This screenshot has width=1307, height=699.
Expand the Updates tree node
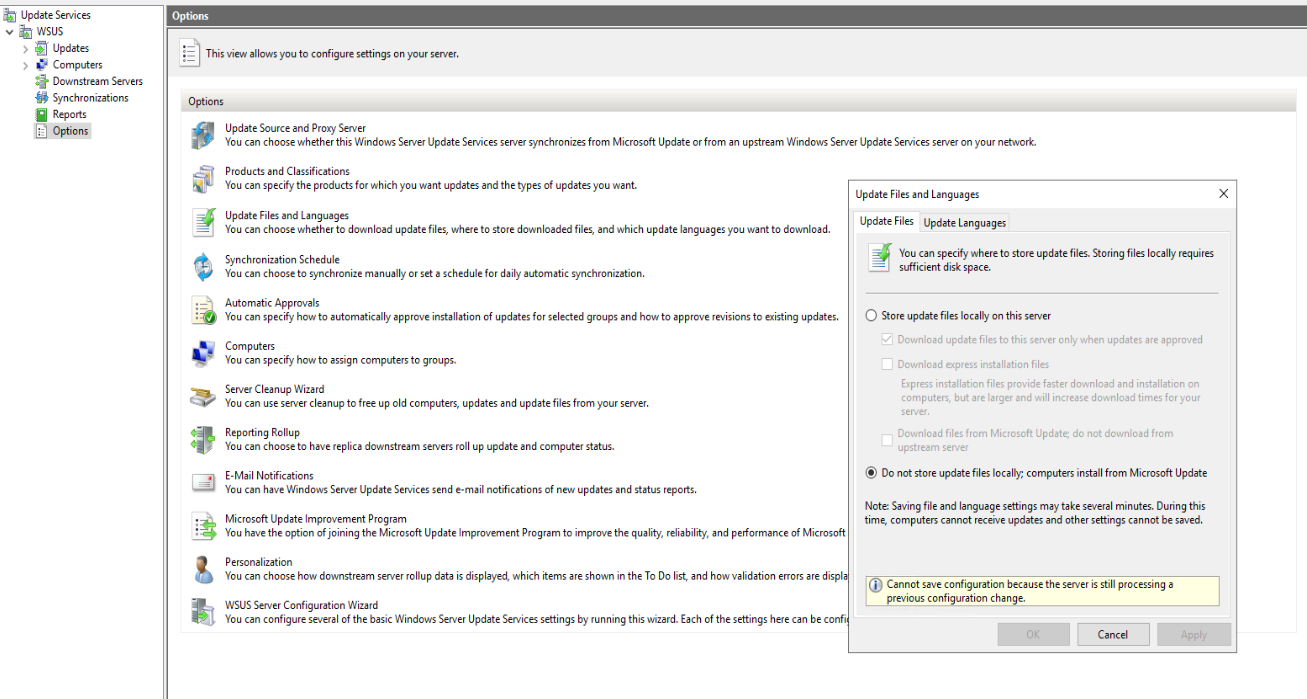pyautogui.click(x=26, y=48)
